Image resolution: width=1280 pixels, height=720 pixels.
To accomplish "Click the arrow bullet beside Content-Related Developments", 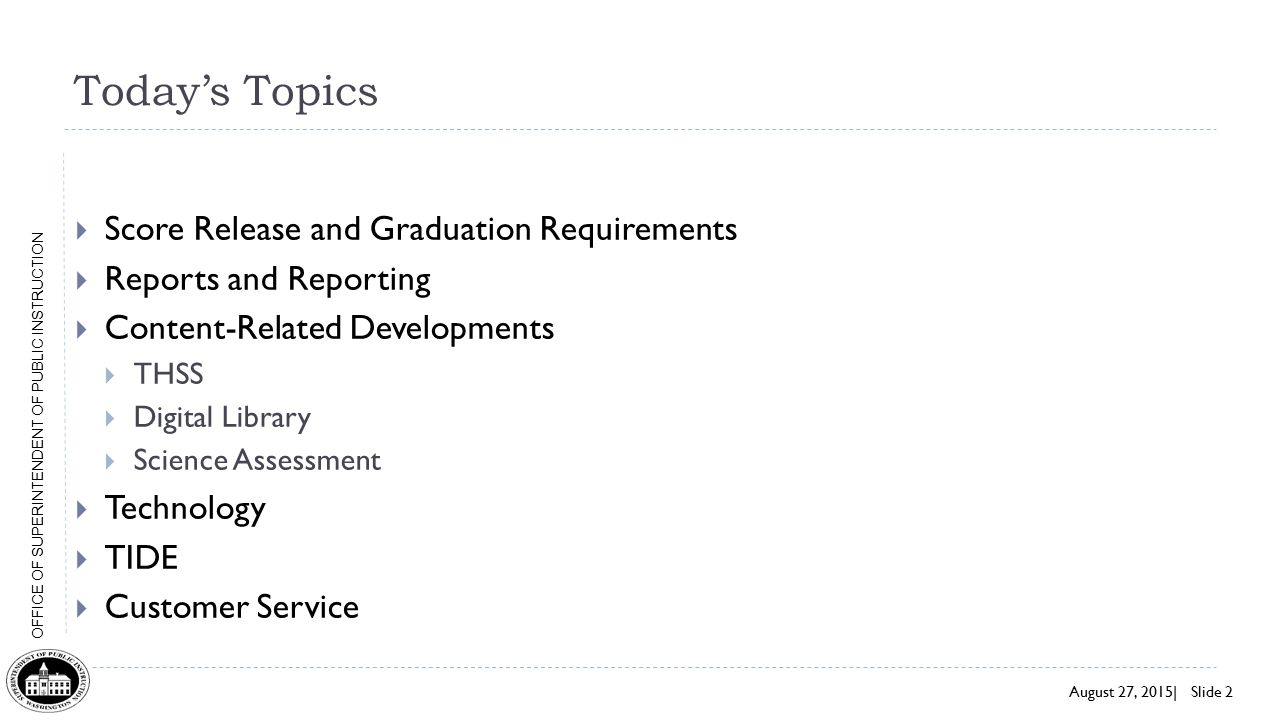I will 83,329.
